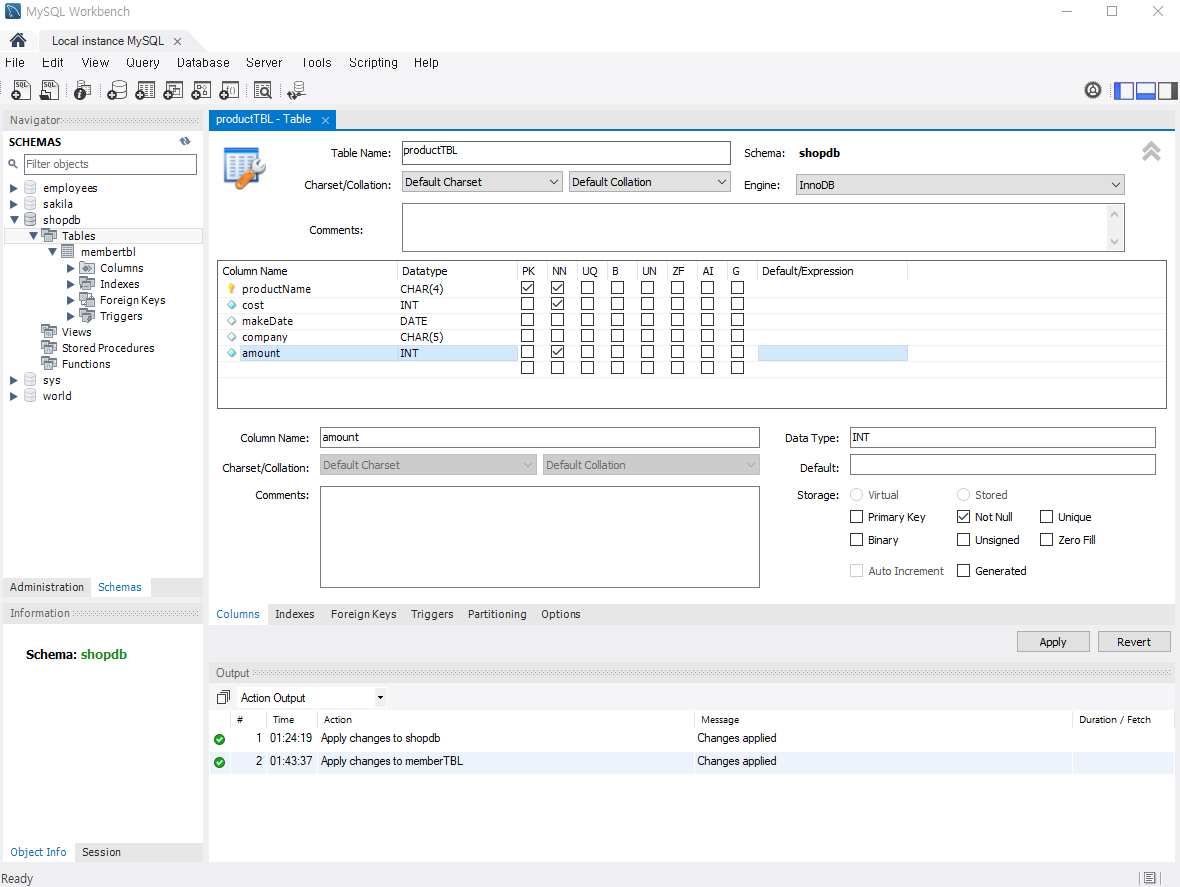The height and width of the screenshot is (887, 1180).
Task: Close Local instance MySQL tab
Action: pyautogui.click(x=178, y=41)
